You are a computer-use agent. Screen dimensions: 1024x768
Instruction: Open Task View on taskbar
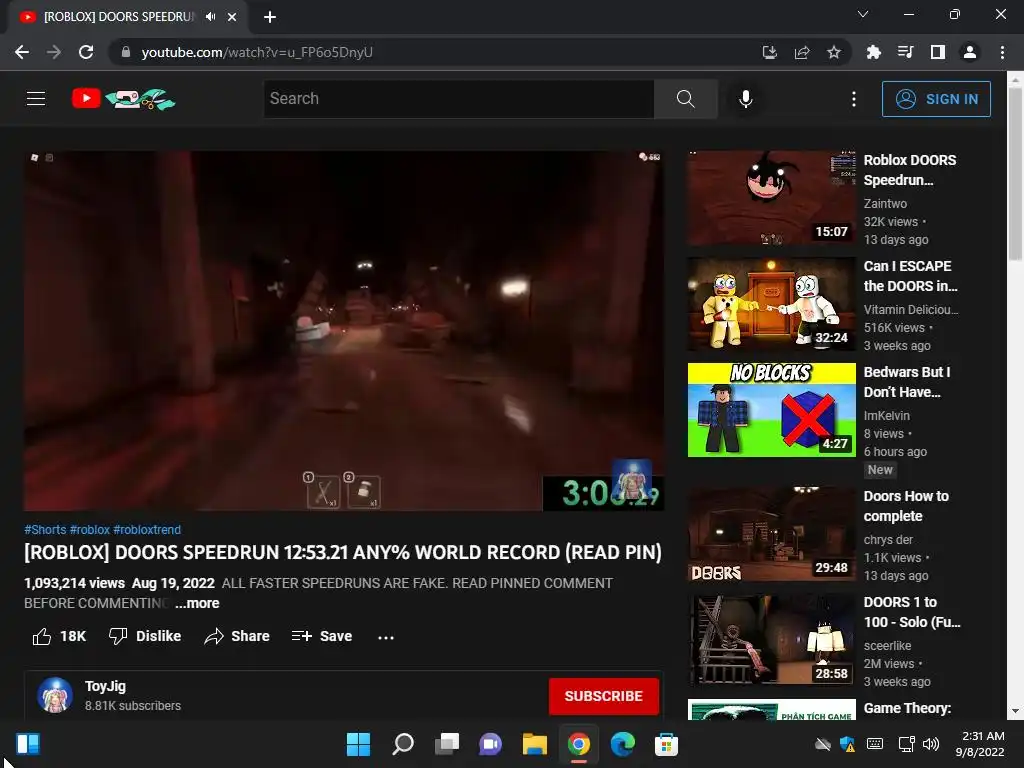[447, 744]
